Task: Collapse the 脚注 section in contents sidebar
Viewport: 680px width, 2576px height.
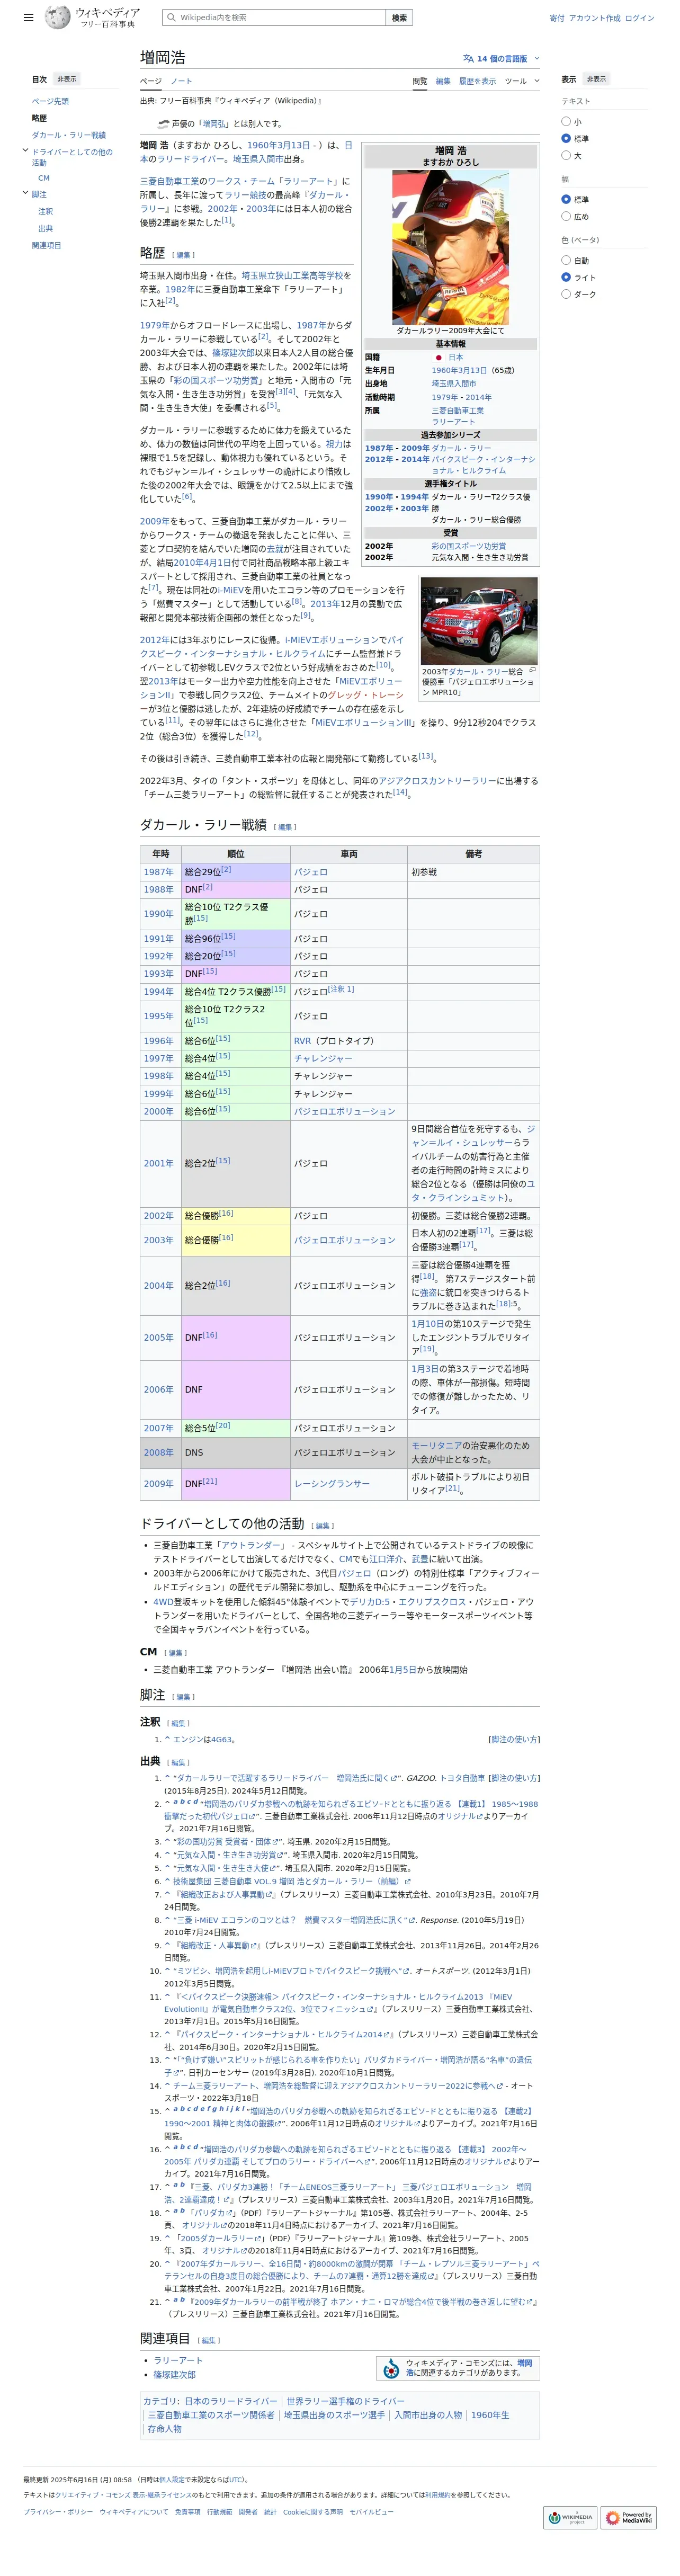Action: click(25, 193)
